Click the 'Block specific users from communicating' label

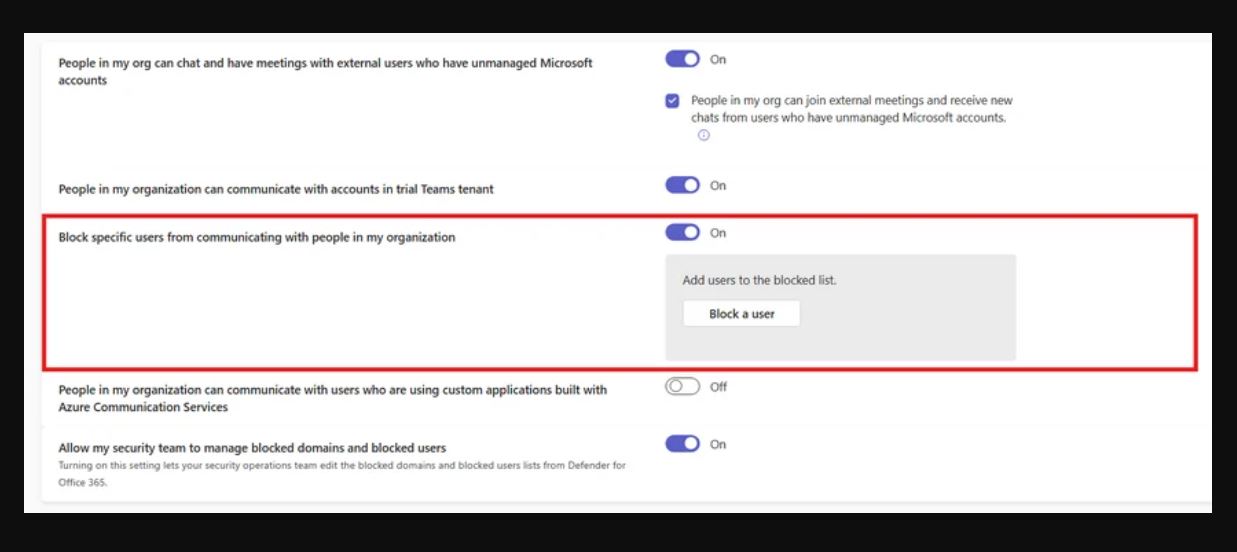[257, 237]
